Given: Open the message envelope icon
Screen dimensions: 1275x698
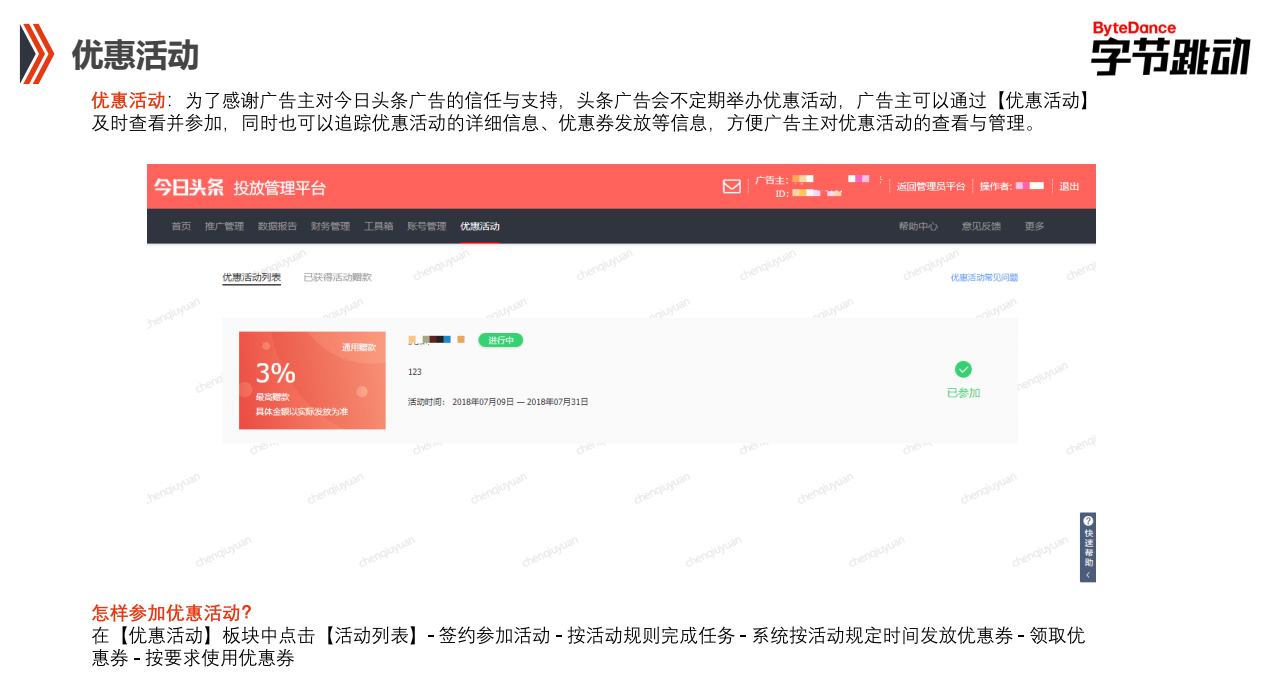Looking at the screenshot, I should click(732, 186).
